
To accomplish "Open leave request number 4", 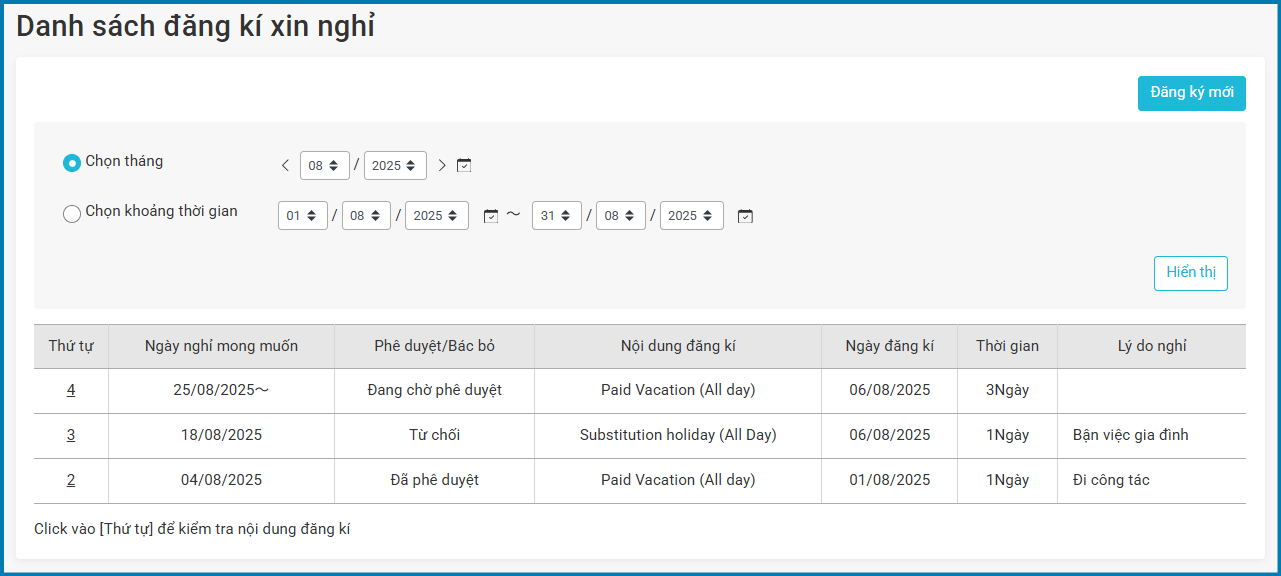I will tap(71, 390).
